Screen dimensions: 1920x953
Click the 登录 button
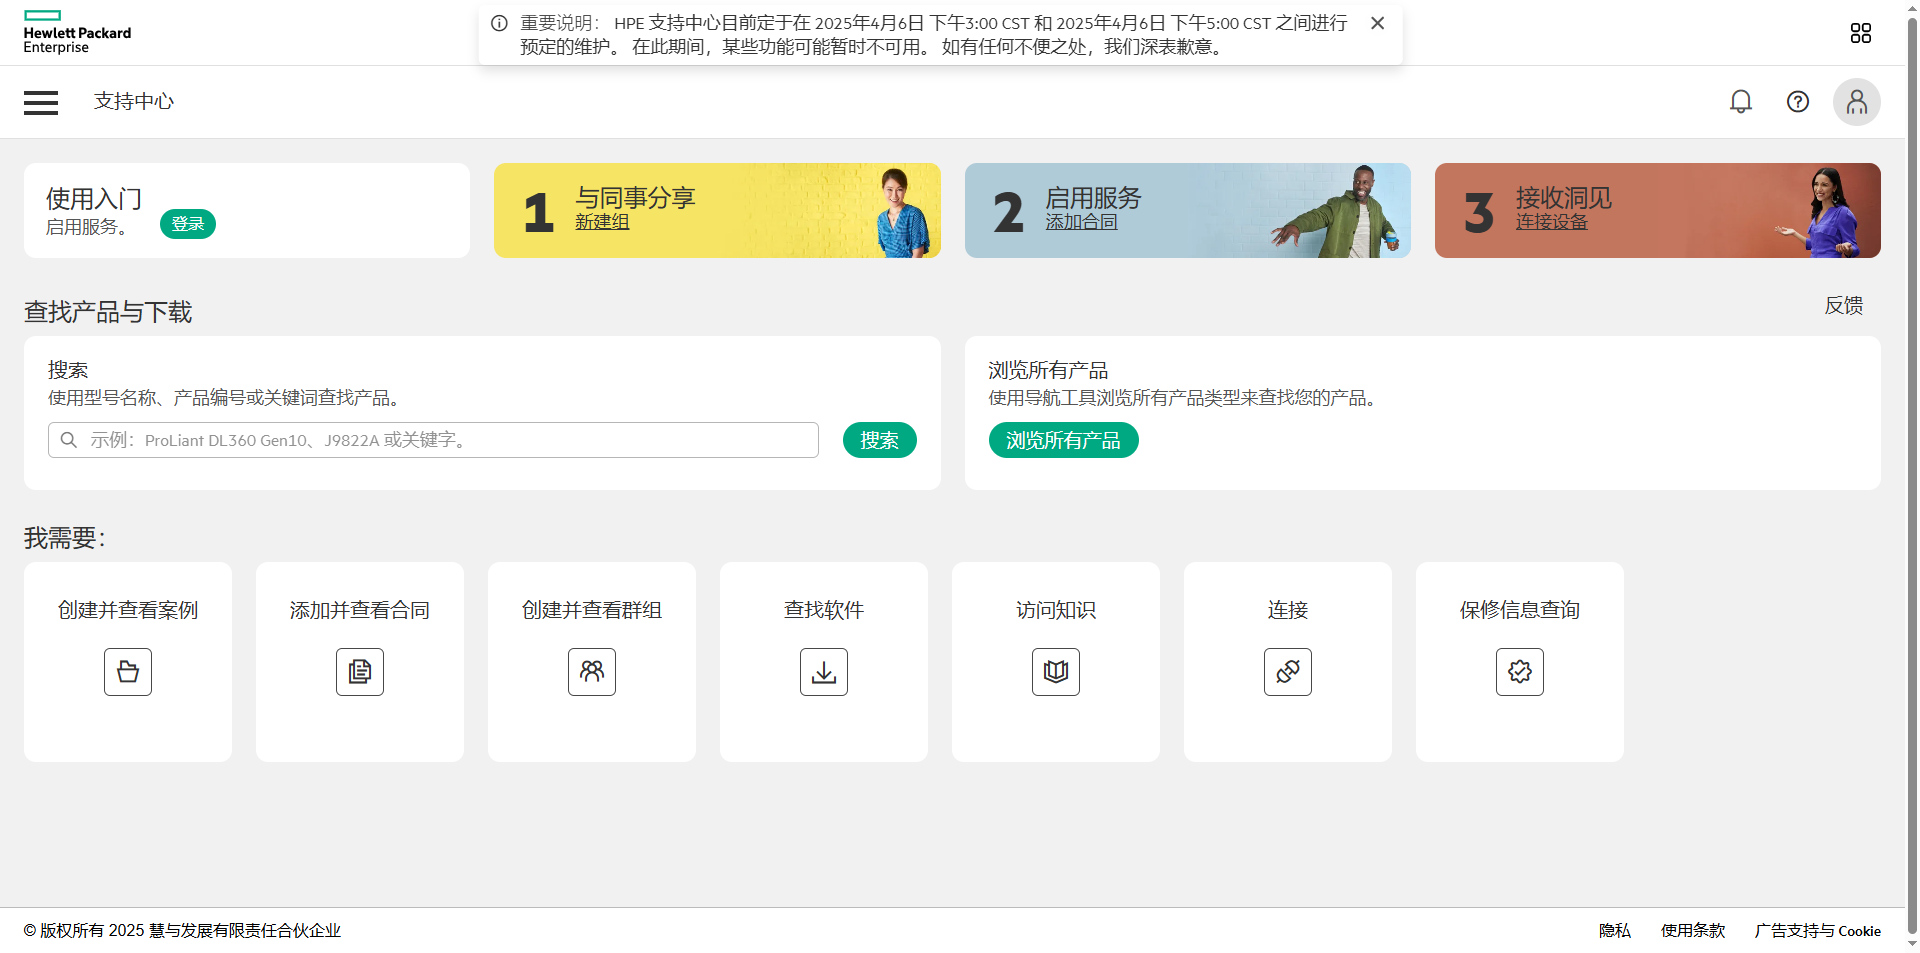tap(188, 224)
